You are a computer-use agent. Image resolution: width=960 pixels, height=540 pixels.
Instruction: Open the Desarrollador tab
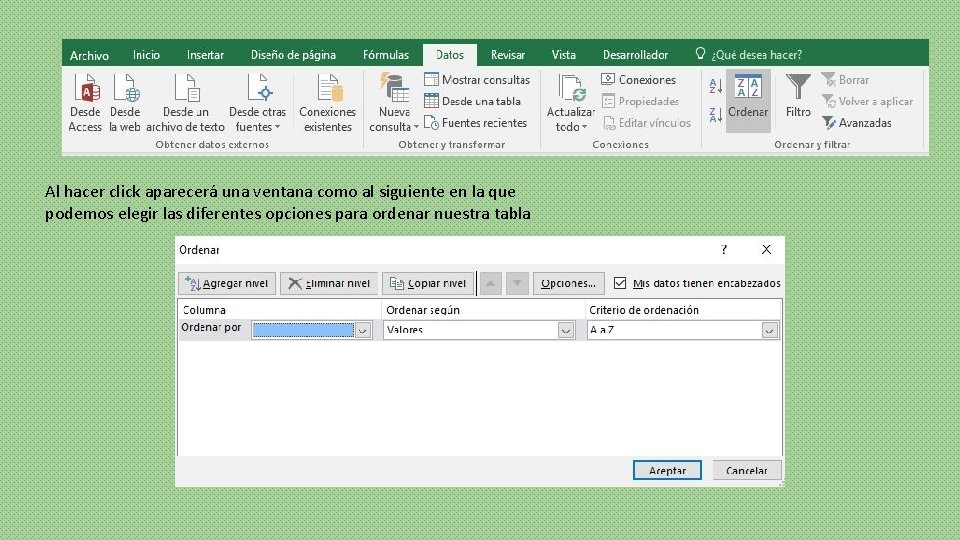[636, 55]
